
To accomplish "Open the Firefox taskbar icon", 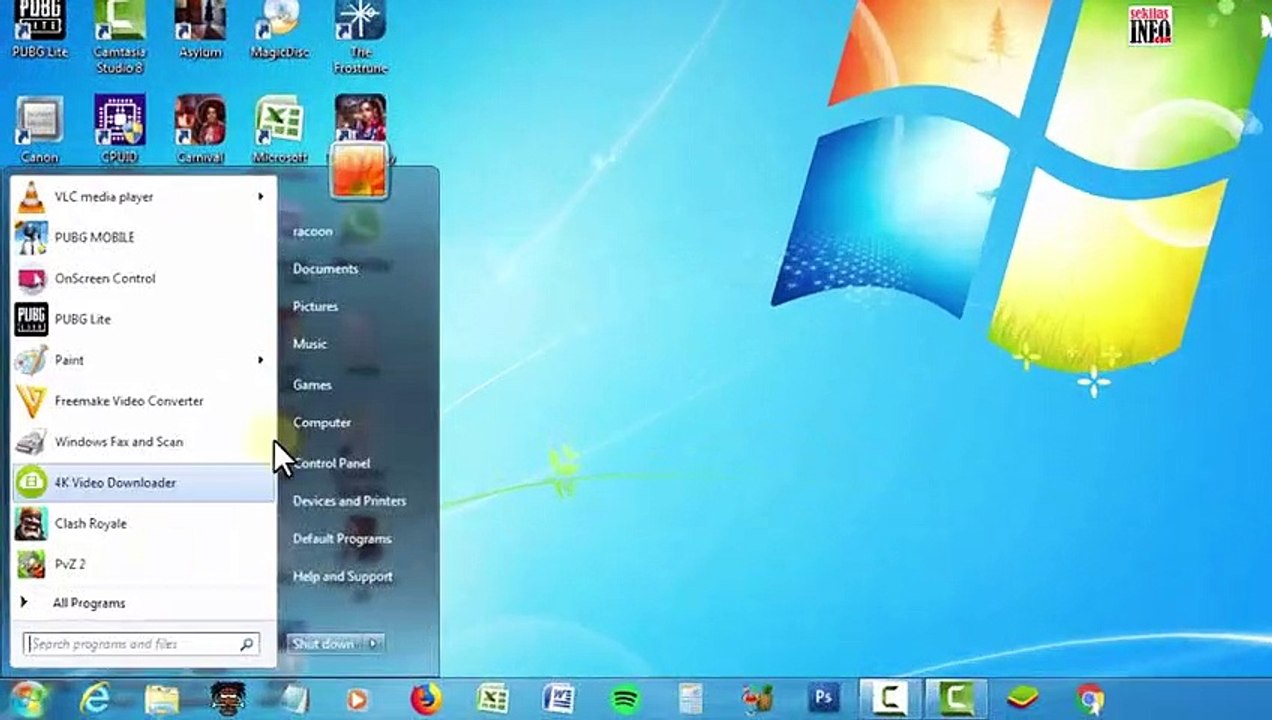I will point(426,699).
